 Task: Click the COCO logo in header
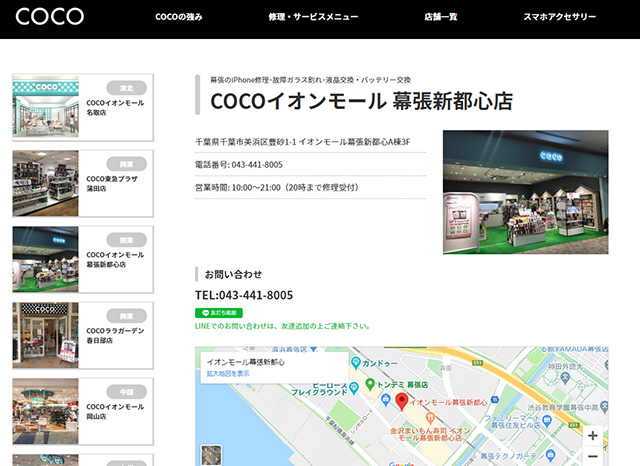point(49,17)
